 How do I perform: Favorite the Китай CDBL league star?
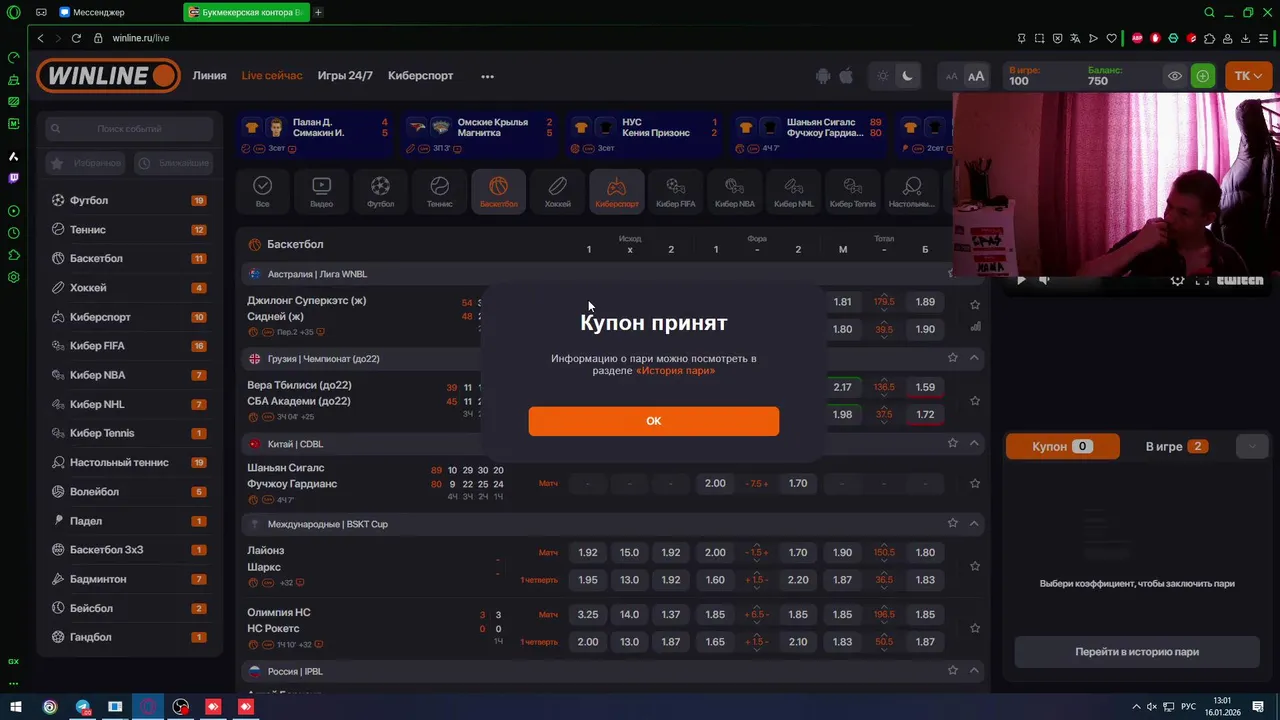[953, 443]
